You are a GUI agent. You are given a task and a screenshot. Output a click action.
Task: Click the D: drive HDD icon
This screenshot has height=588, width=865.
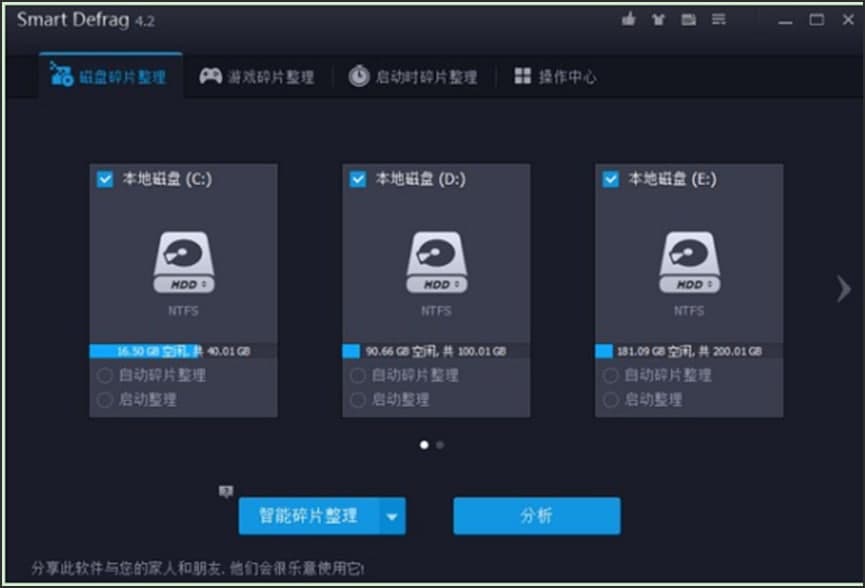pyautogui.click(x=436, y=262)
